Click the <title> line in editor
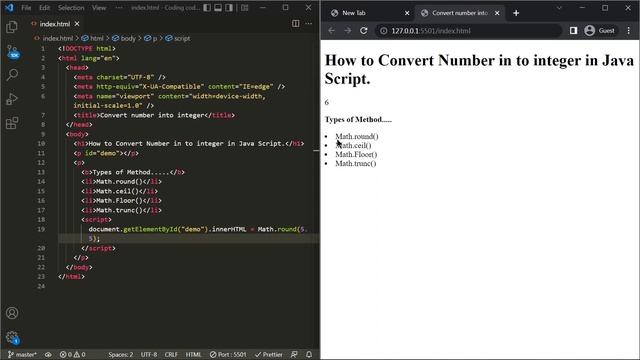640x360 pixels. pos(154,115)
